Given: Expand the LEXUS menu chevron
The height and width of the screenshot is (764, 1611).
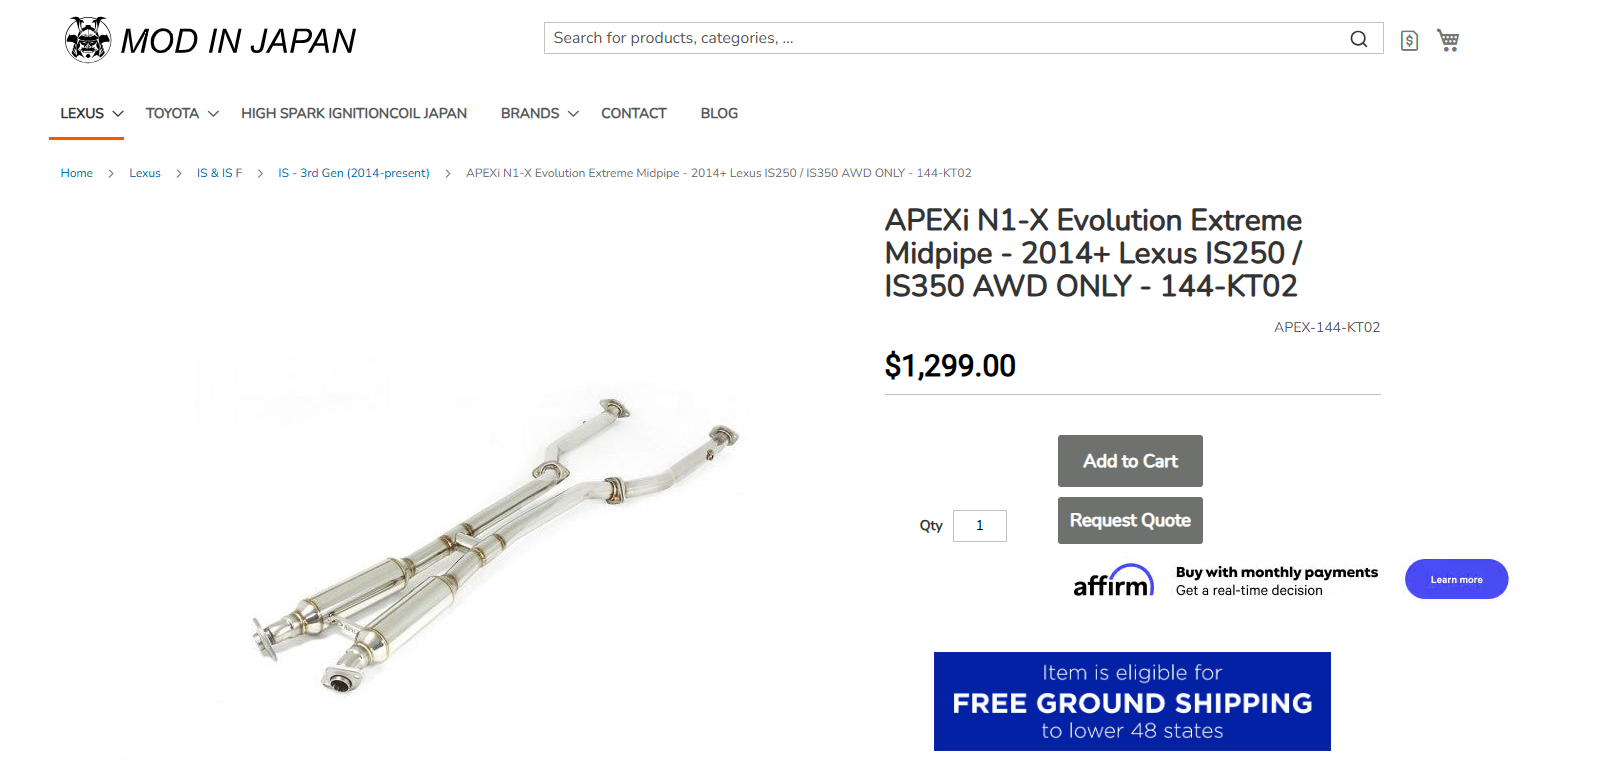Looking at the screenshot, I should [x=118, y=114].
